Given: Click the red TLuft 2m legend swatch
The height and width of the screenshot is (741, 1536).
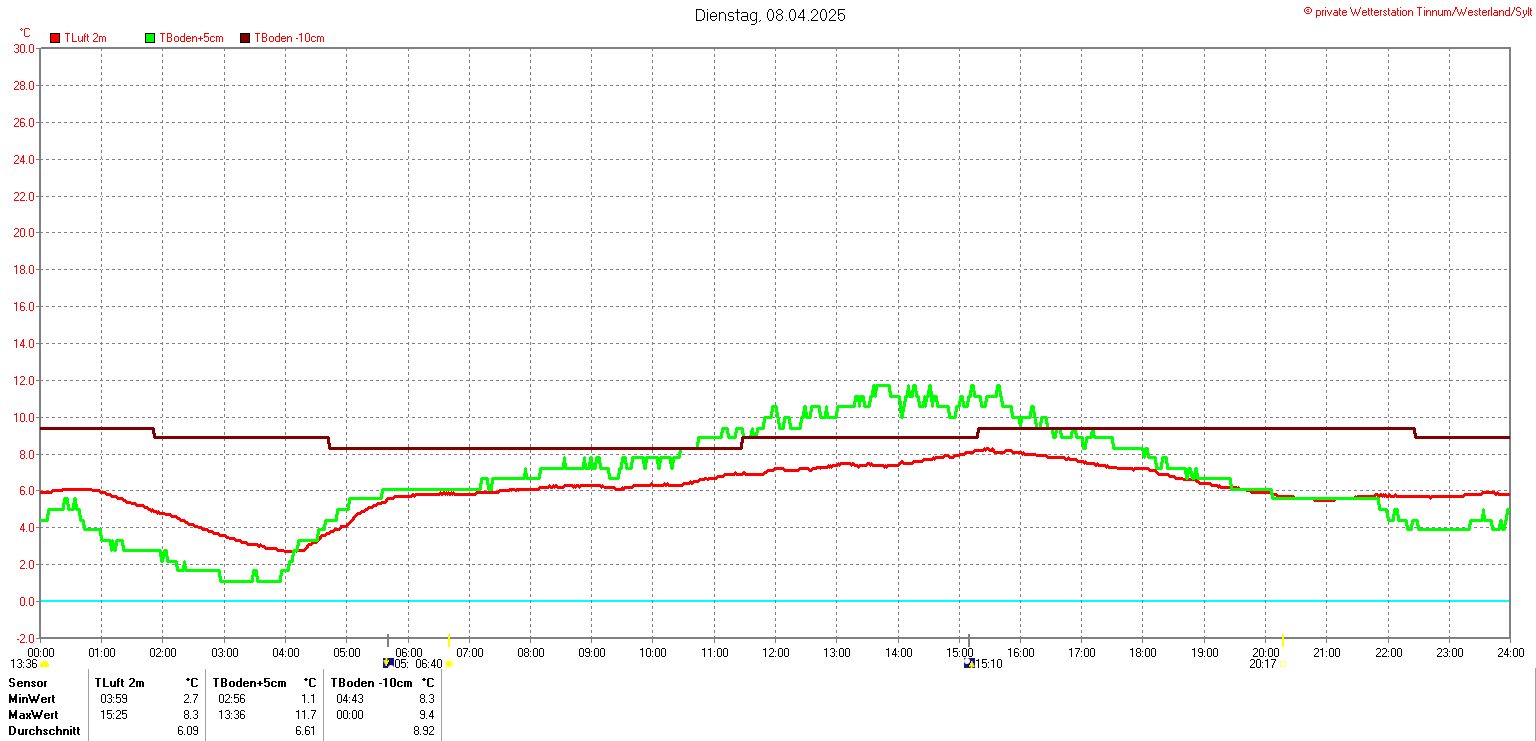Looking at the screenshot, I should (x=55, y=38).
